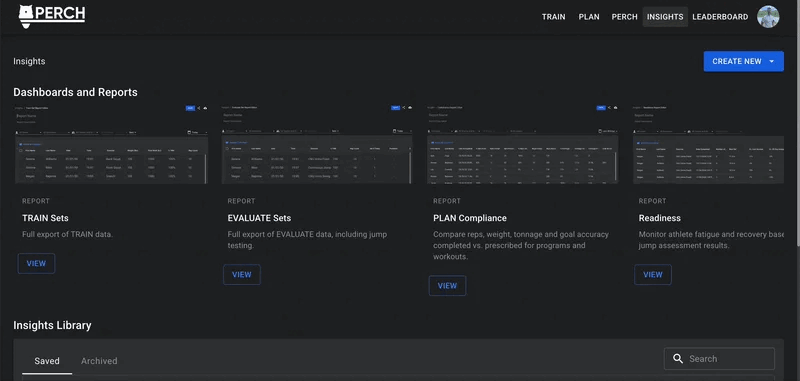Switch to the Archived tab
Viewport: 800px width, 381px height.
99,361
